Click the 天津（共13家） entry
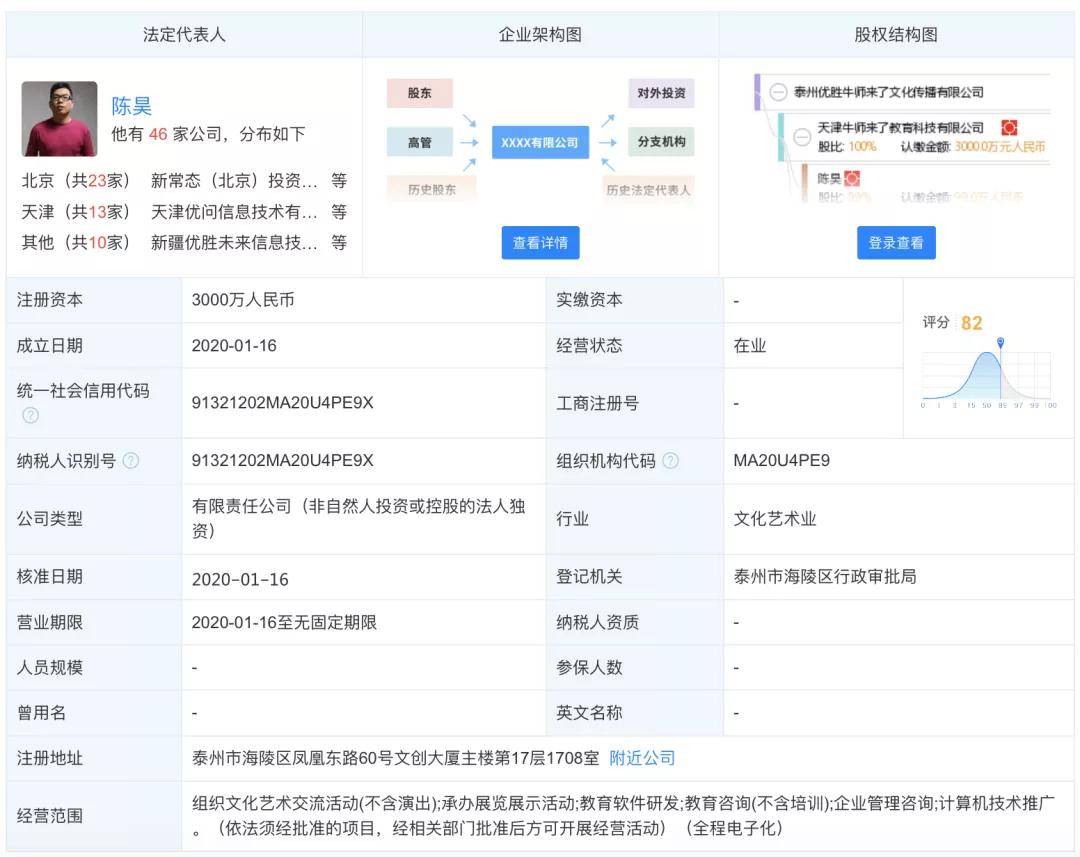 pos(76,211)
